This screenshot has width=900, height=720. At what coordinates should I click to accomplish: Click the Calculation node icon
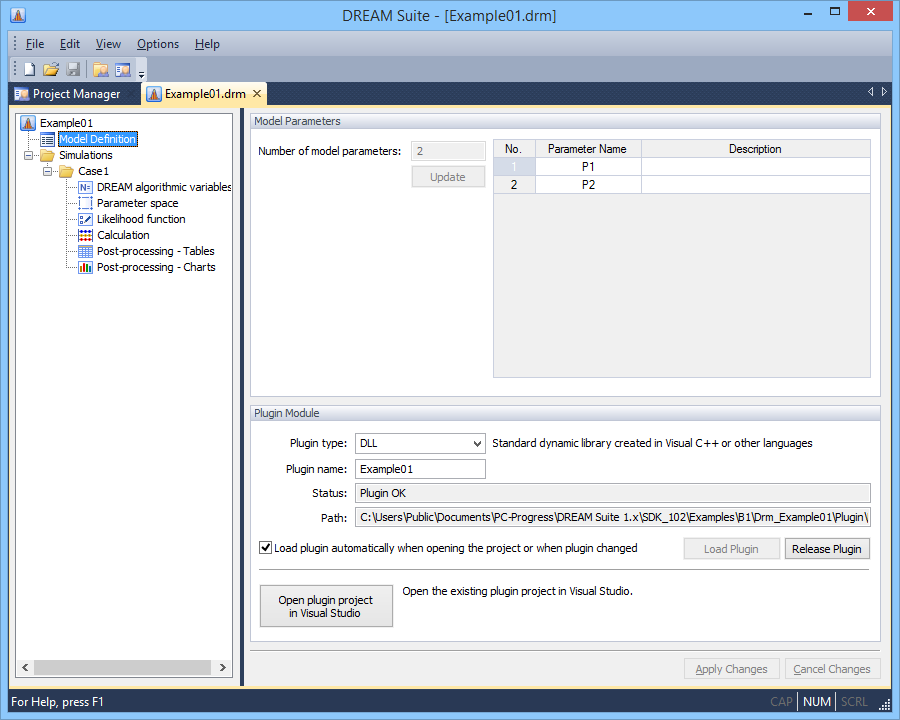coord(86,235)
